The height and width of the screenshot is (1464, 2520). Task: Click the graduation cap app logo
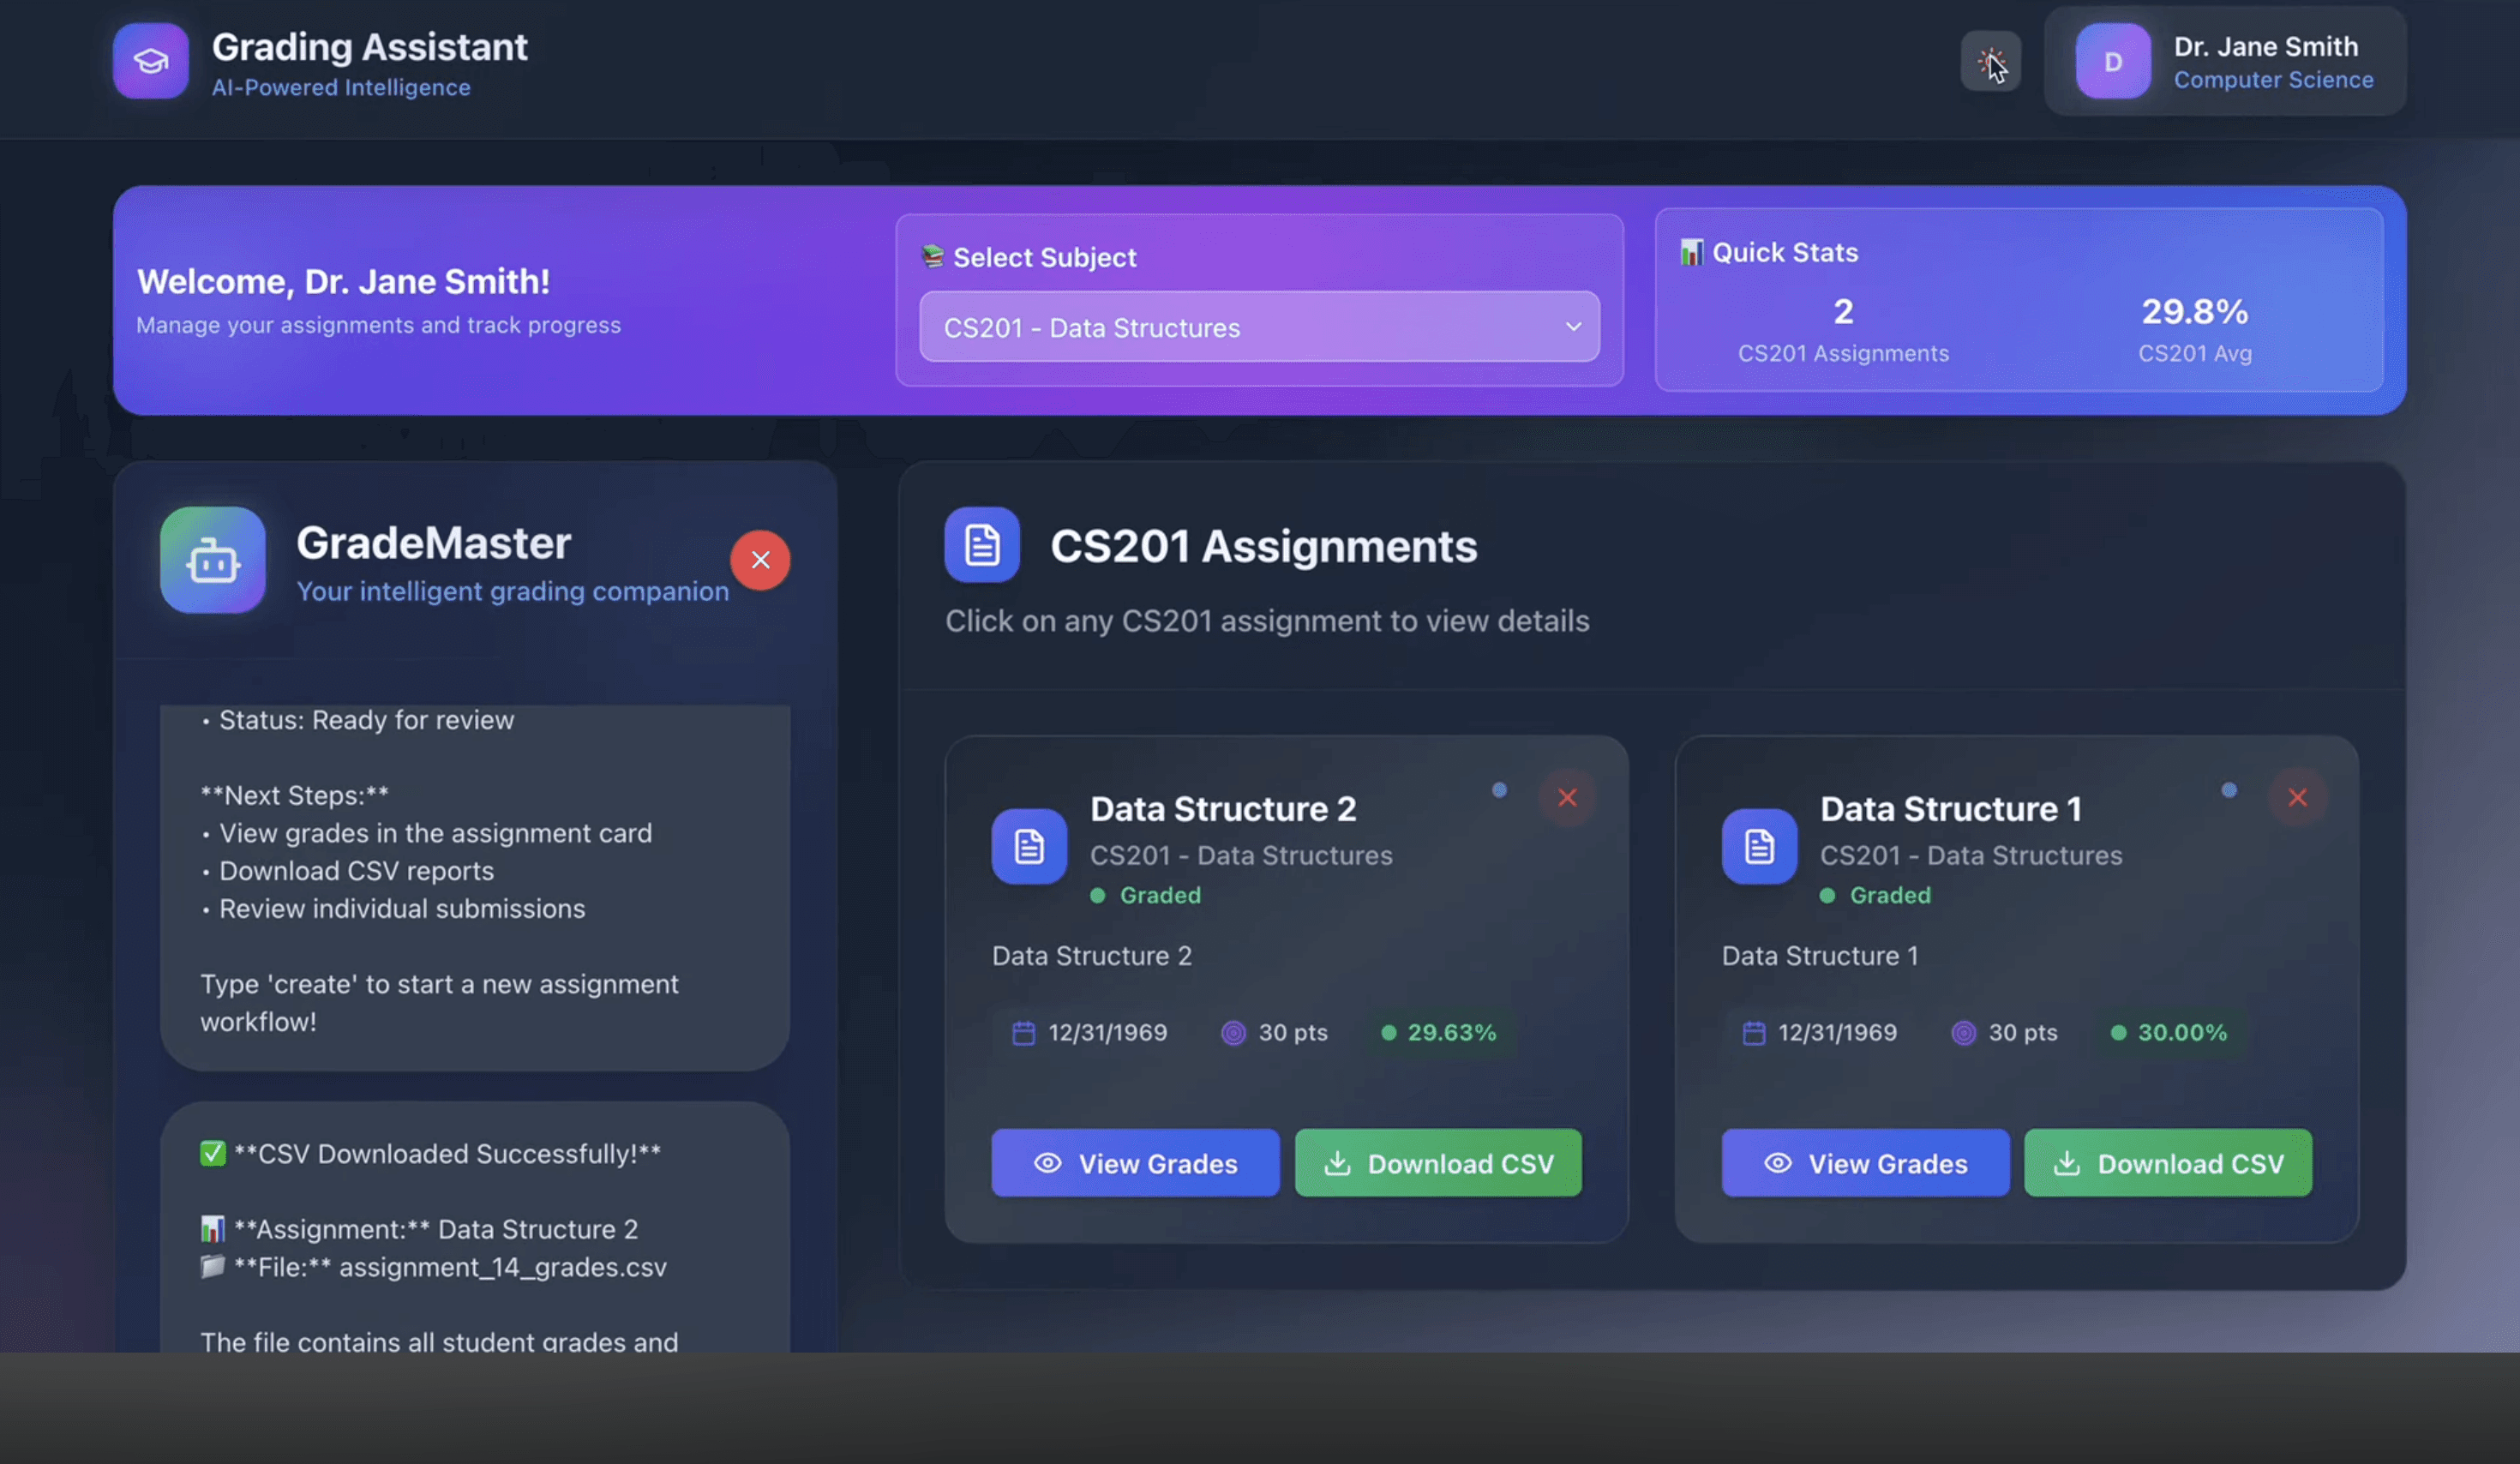150,62
